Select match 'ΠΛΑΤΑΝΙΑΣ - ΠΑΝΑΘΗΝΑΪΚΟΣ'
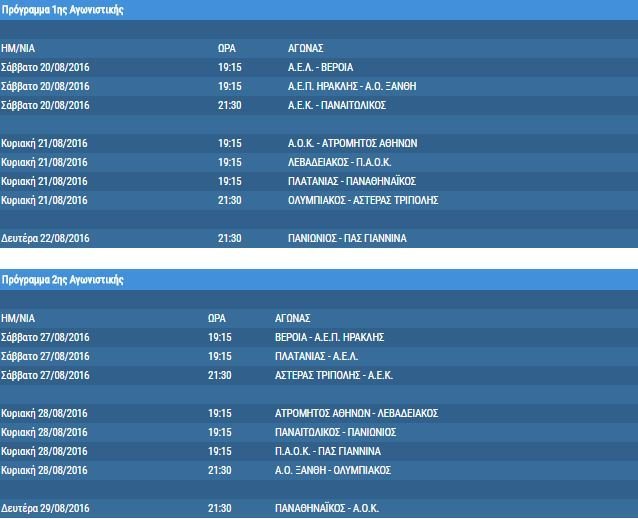638x519 pixels. coord(352,181)
